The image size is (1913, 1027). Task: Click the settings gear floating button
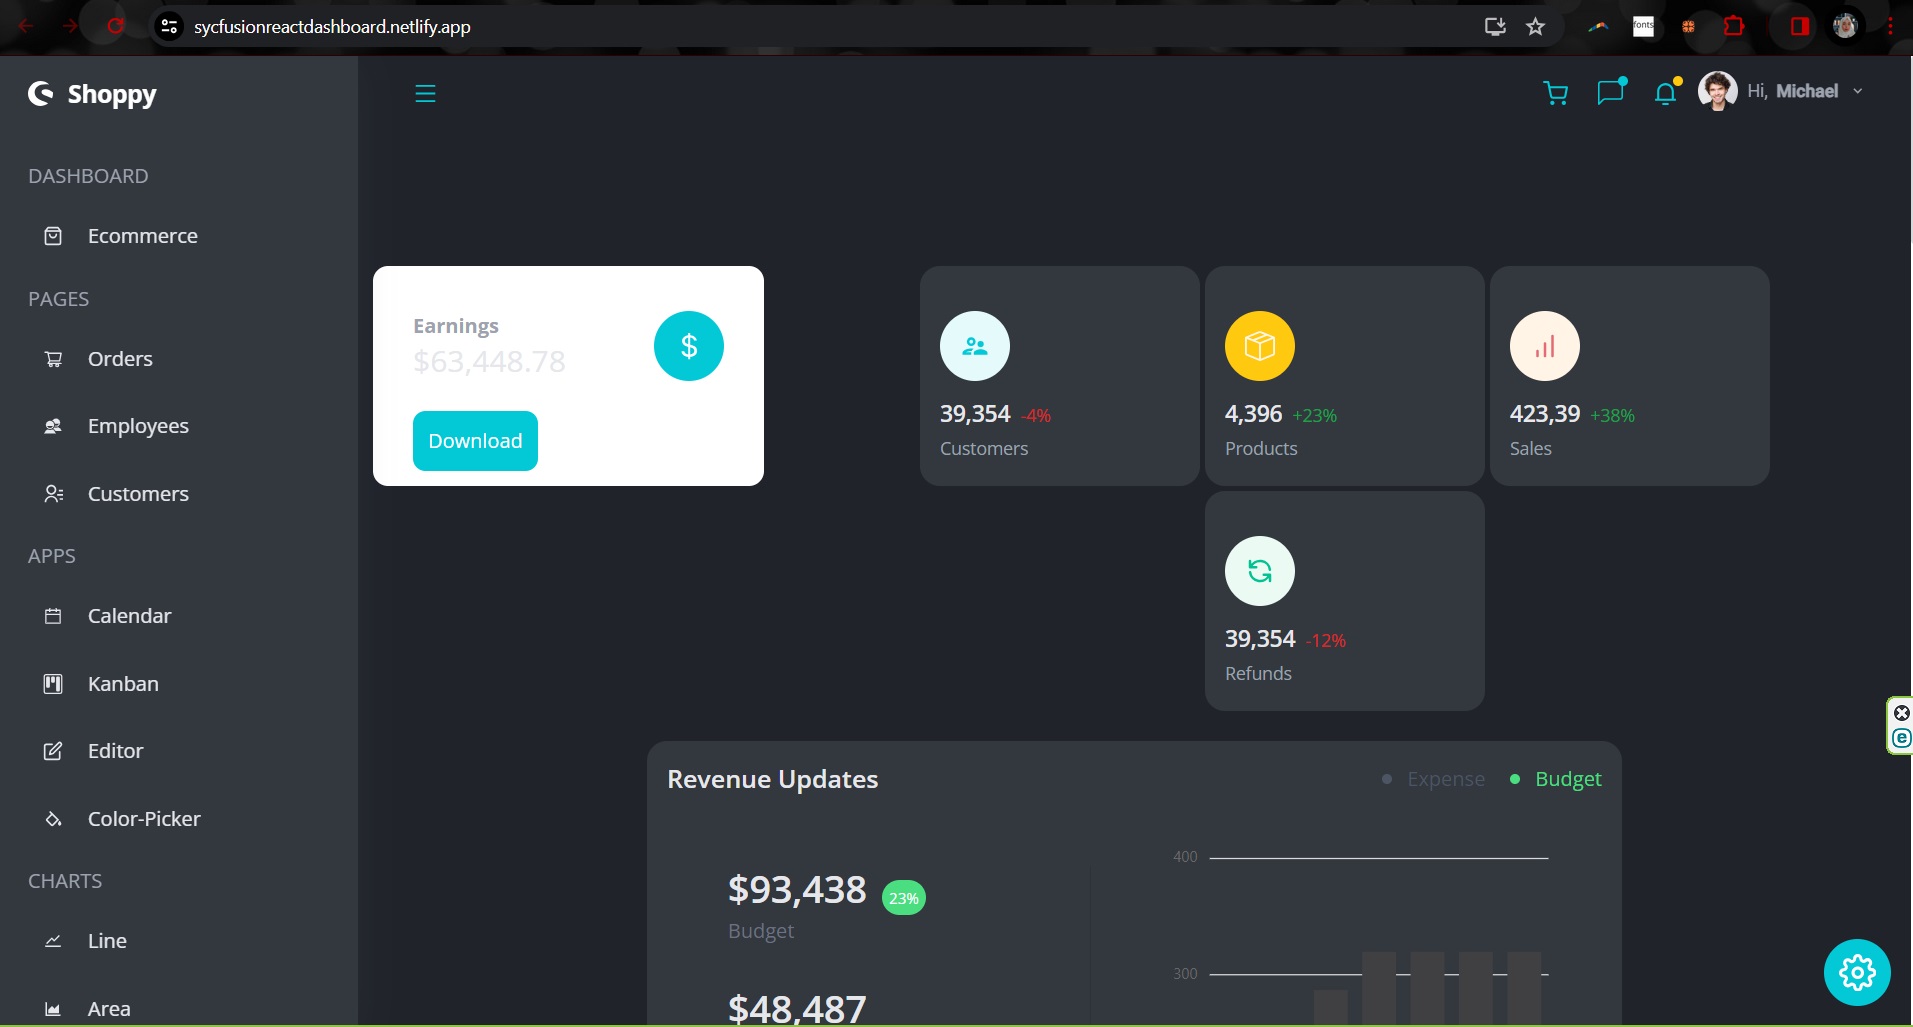coord(1856,972)
